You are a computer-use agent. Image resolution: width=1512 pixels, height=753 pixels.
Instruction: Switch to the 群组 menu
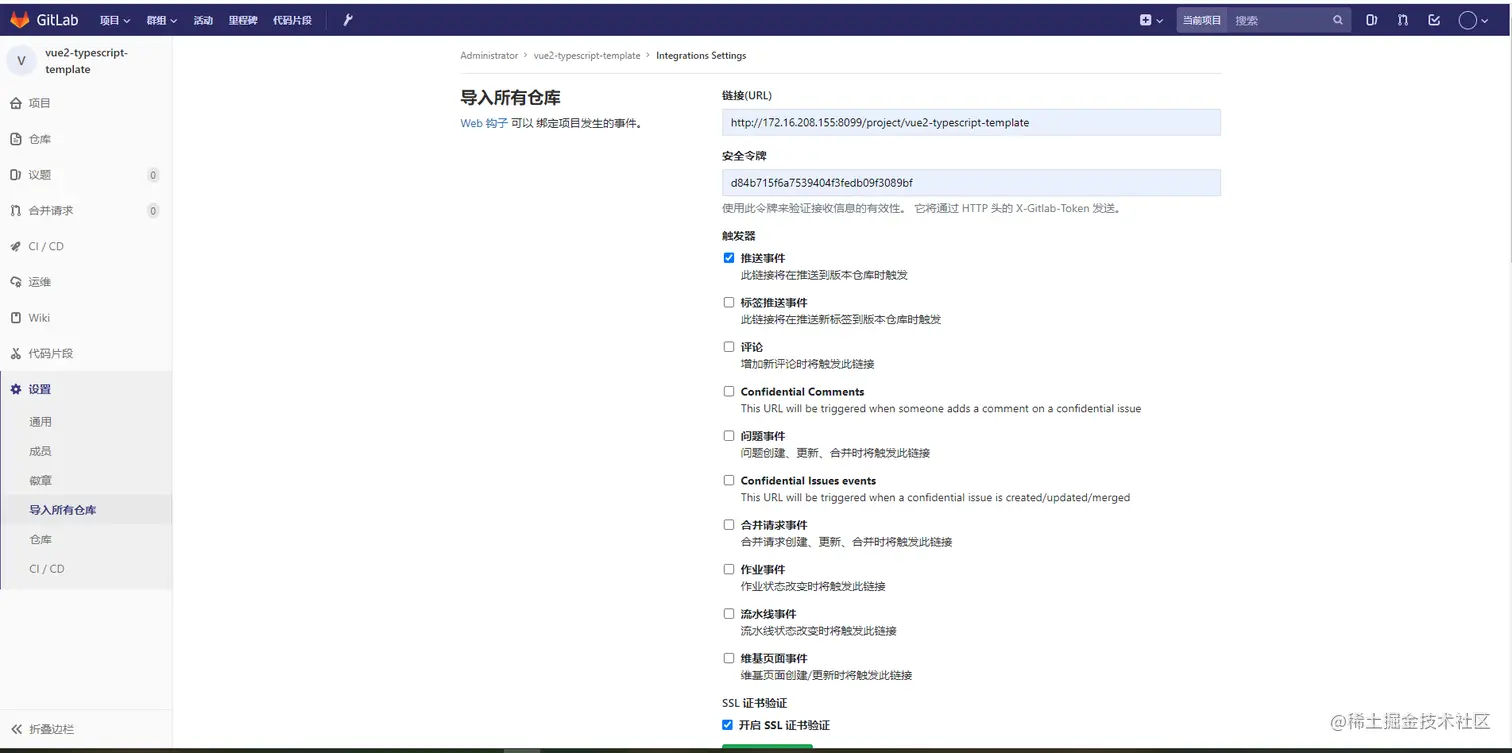(161, 19)
